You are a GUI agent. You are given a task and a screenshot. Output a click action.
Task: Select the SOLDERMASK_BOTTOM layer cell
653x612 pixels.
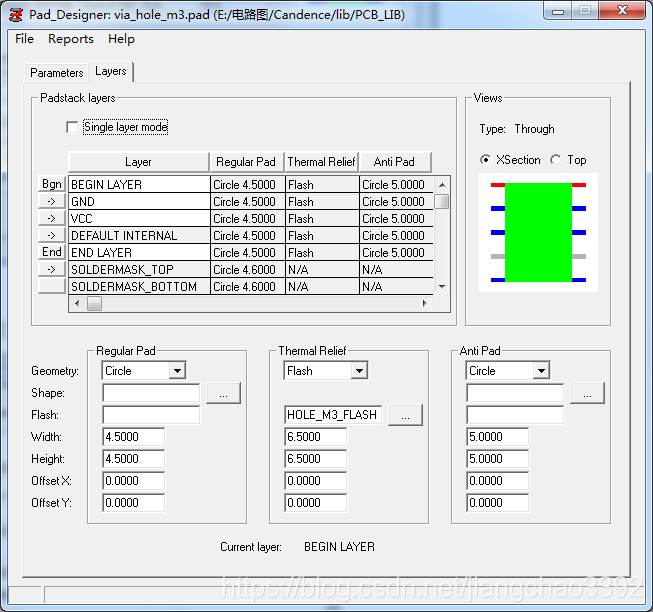140,287
